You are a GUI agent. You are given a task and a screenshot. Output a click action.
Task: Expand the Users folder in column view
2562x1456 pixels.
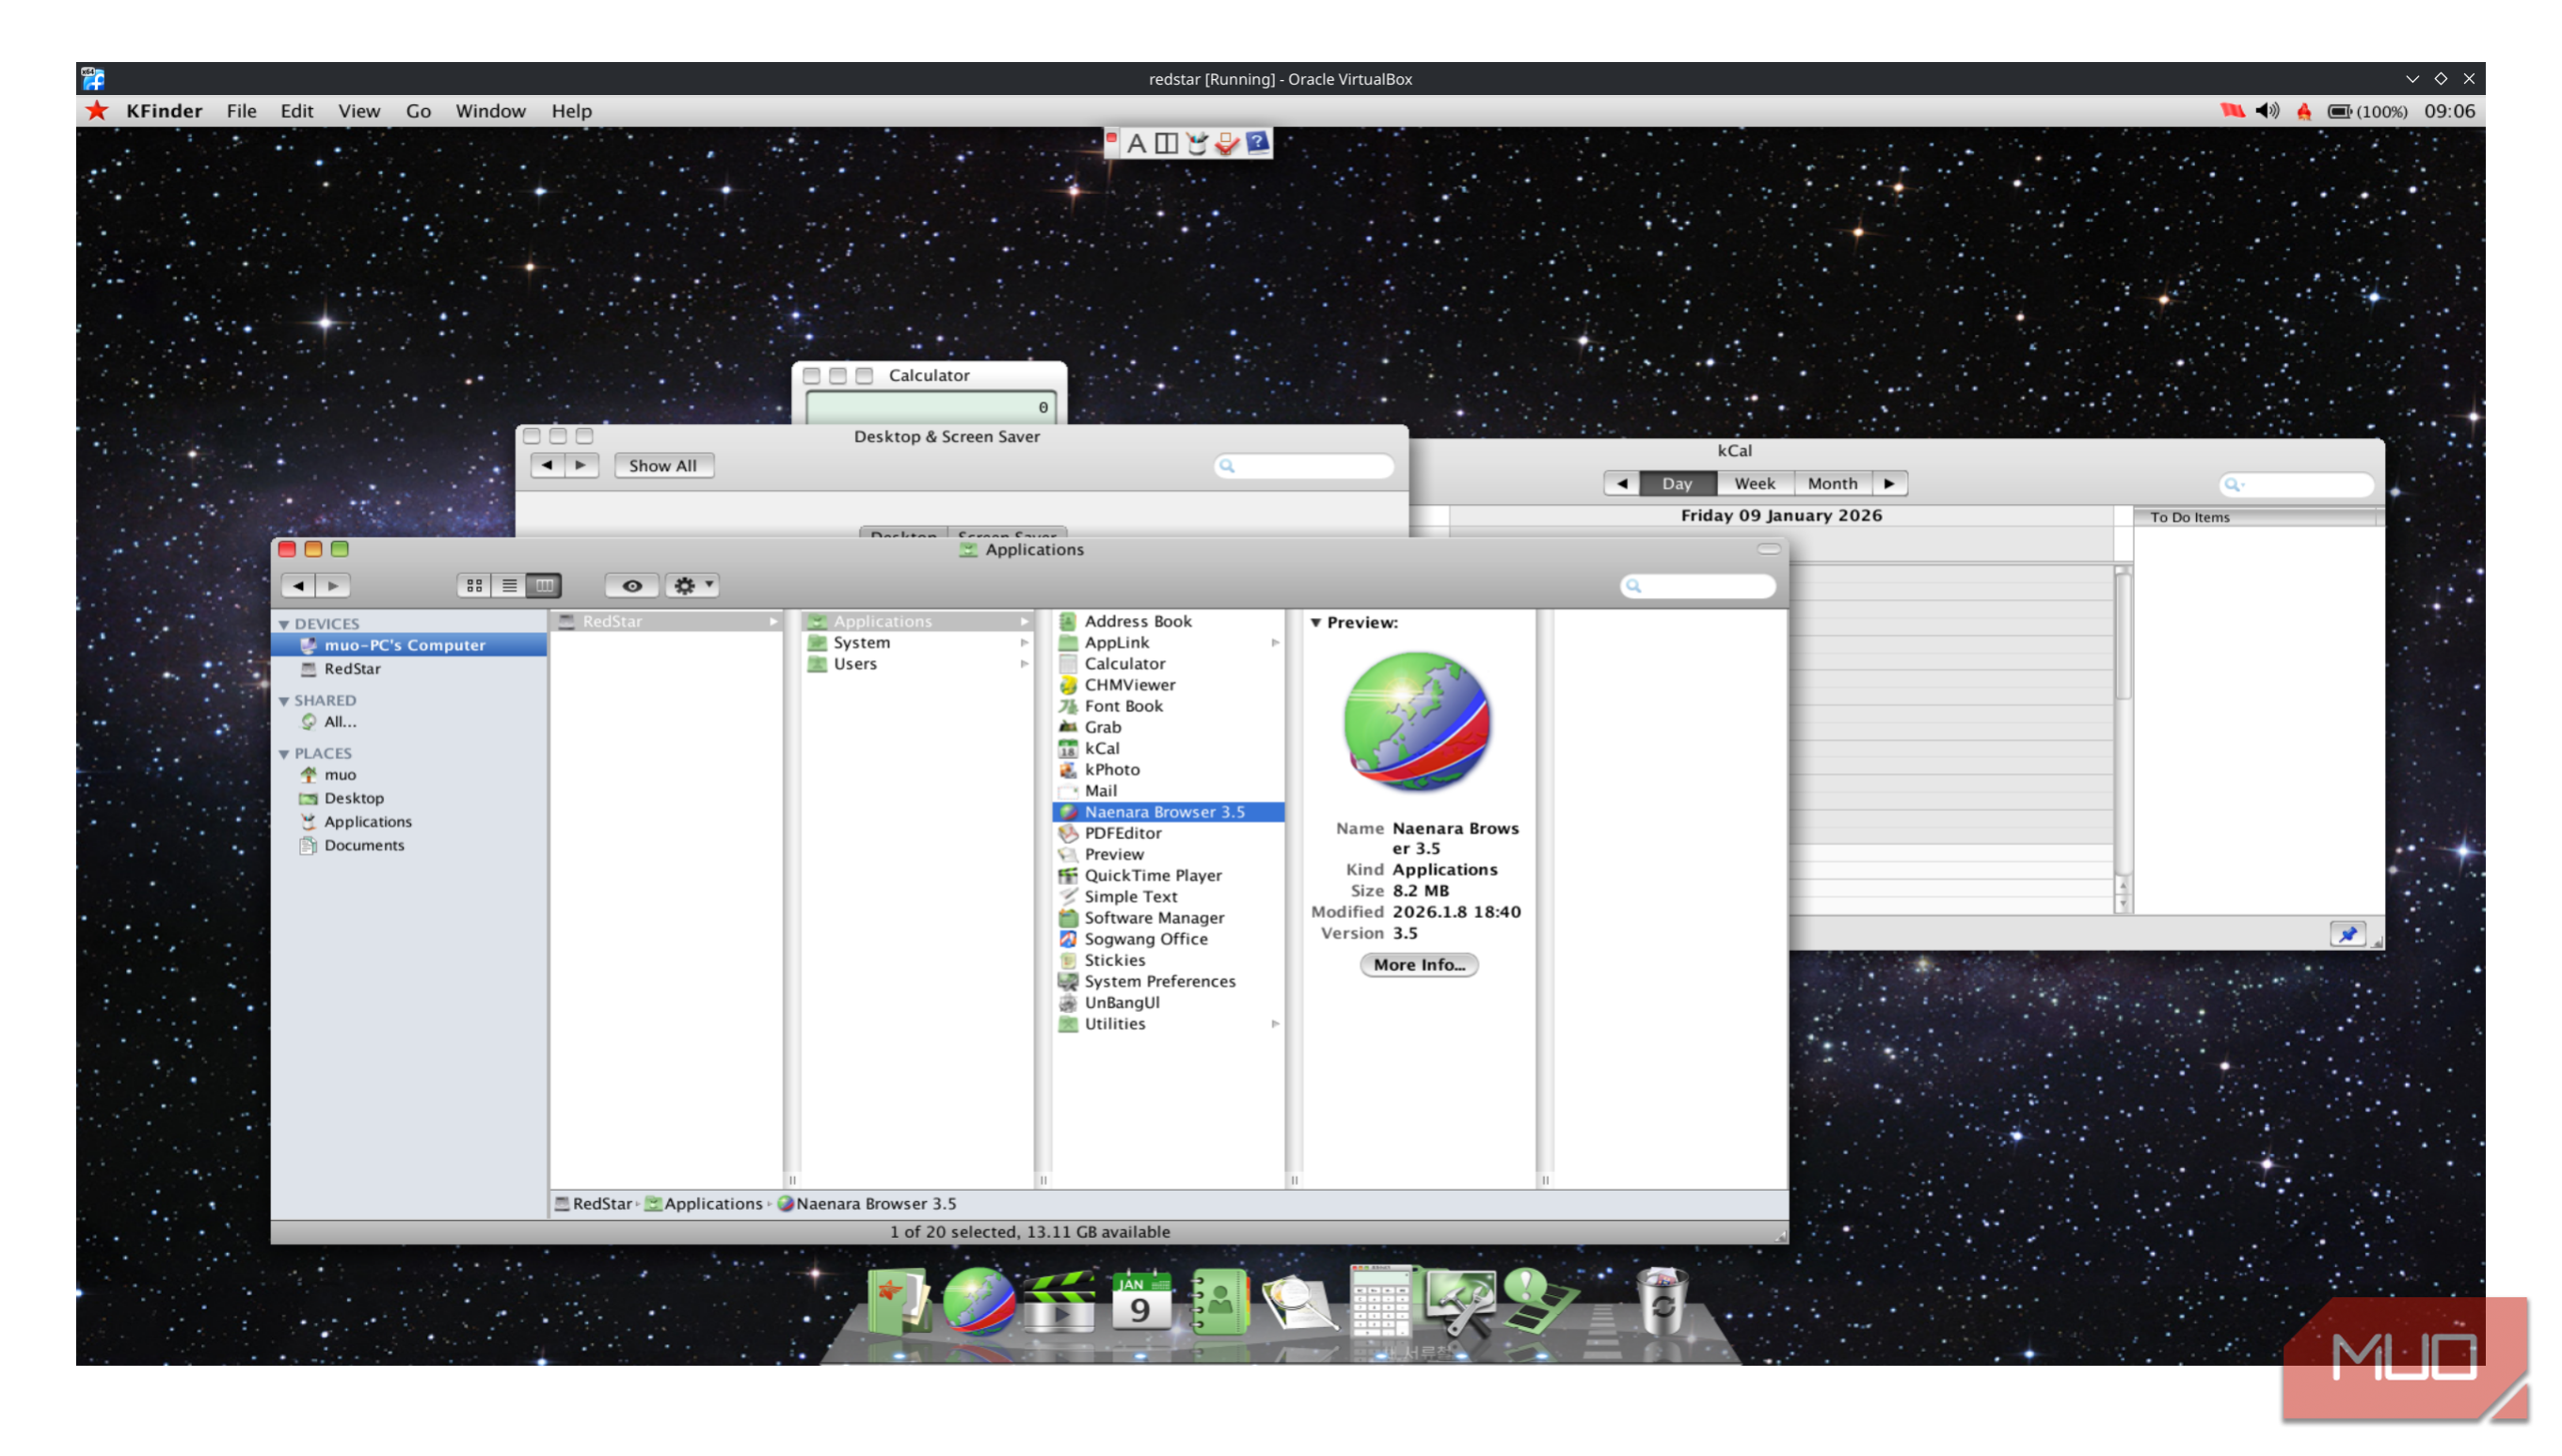click(x=1024, y=663)
